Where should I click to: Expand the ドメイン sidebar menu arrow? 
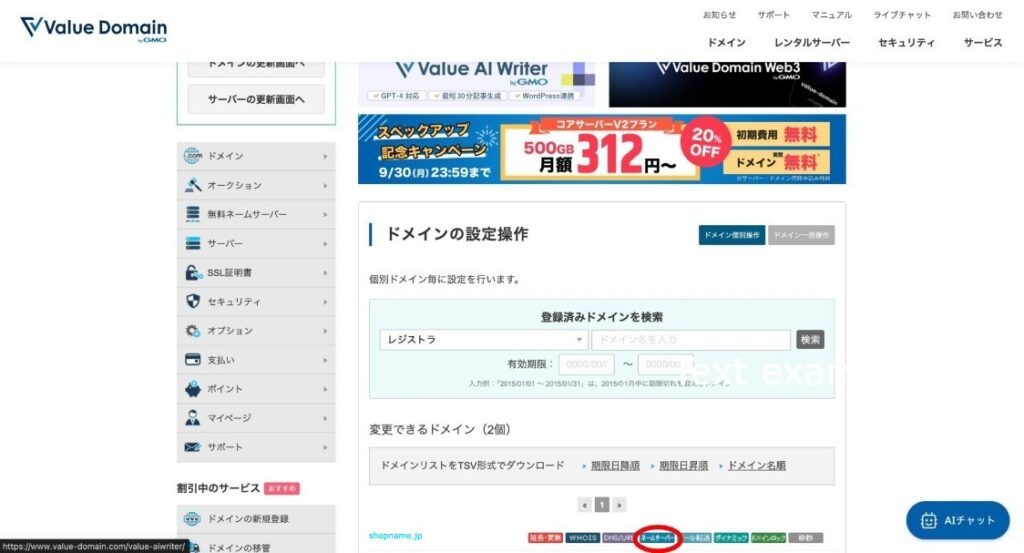point(325,157)
